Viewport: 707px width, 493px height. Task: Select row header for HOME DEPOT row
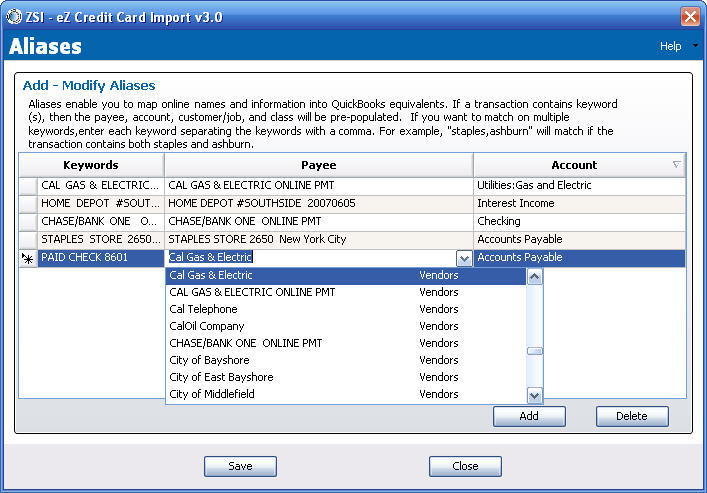(x=28, y=204)
